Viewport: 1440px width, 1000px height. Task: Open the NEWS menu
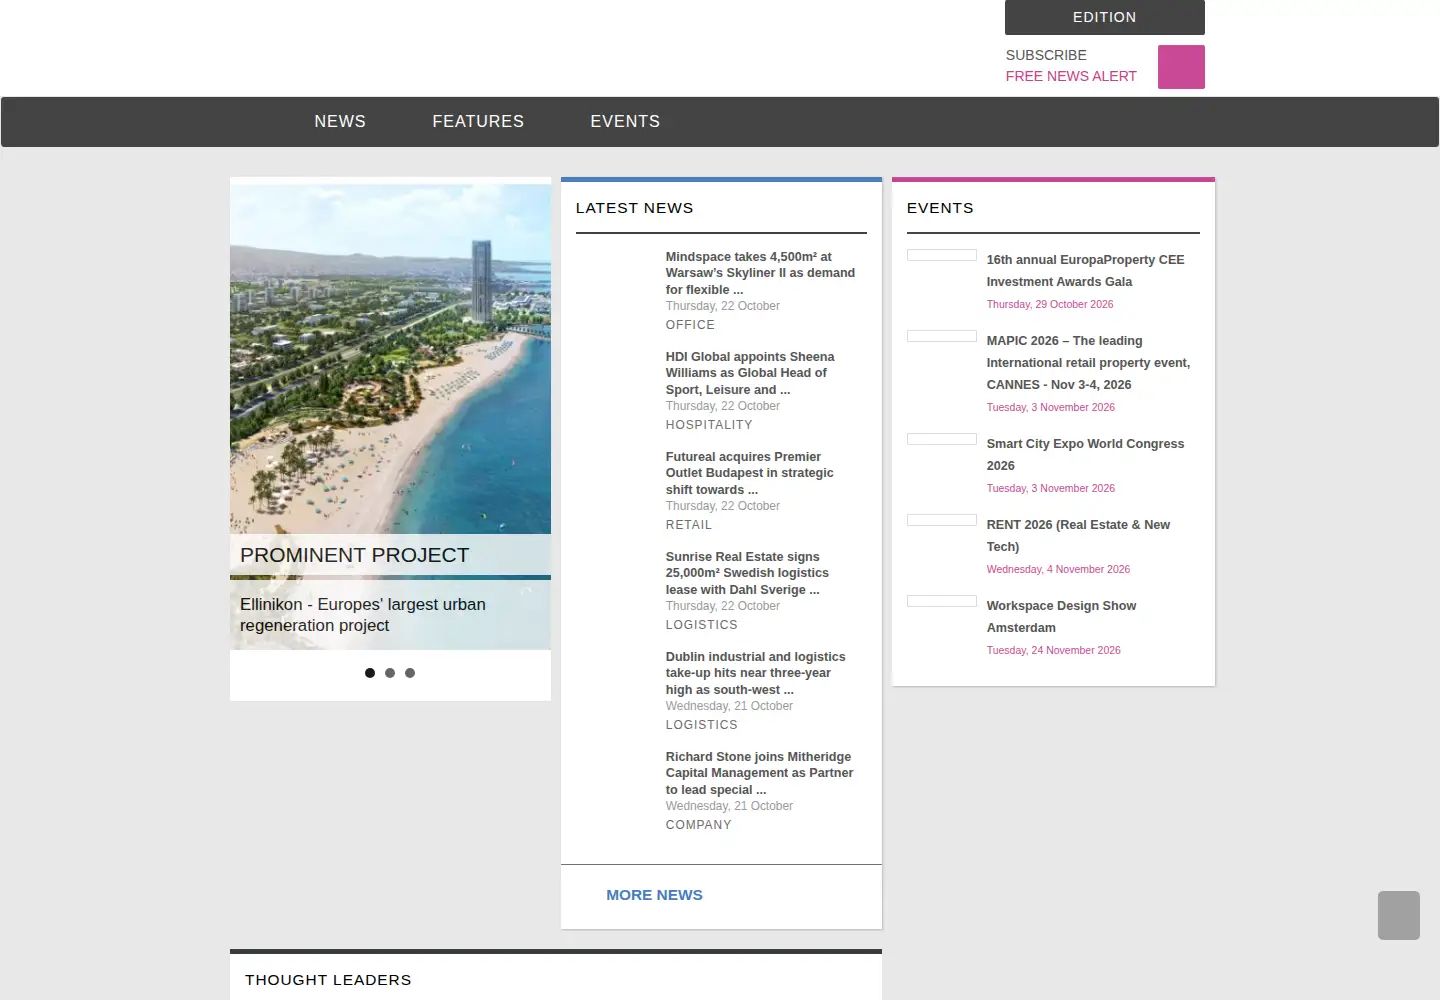(340, 121)
